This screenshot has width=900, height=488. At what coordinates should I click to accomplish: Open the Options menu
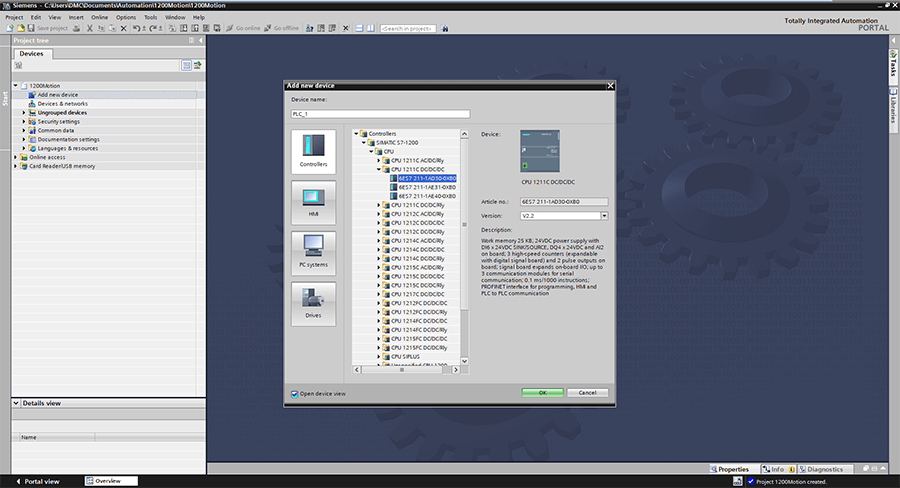click(x=126, y=17)
